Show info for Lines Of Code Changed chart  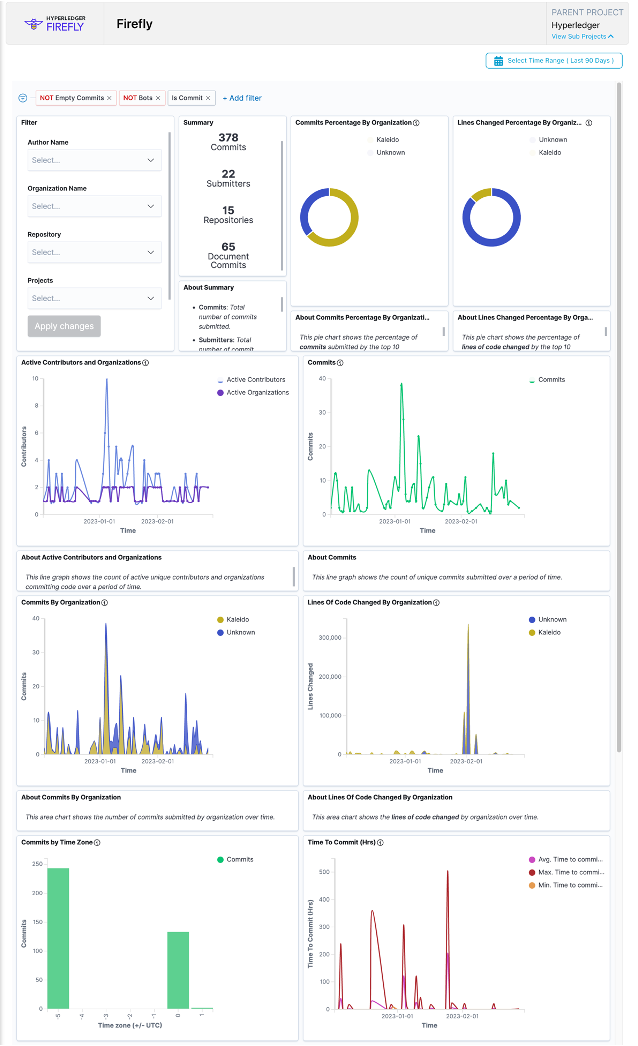tap(436, 602)
